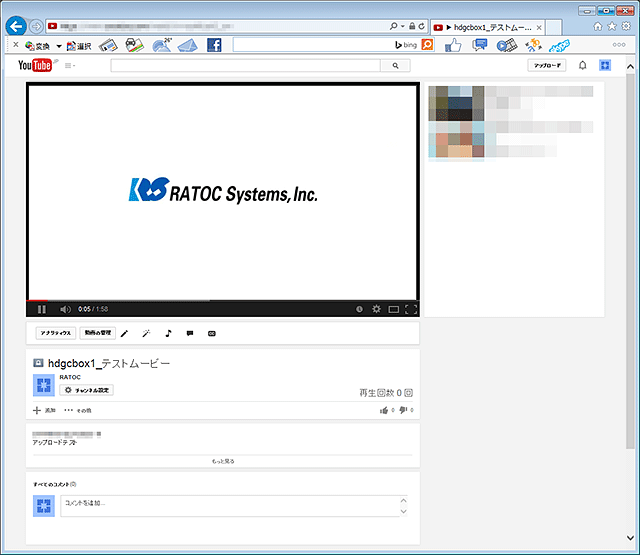Open the dropdown arrow next to 変換

coord(59,46)
